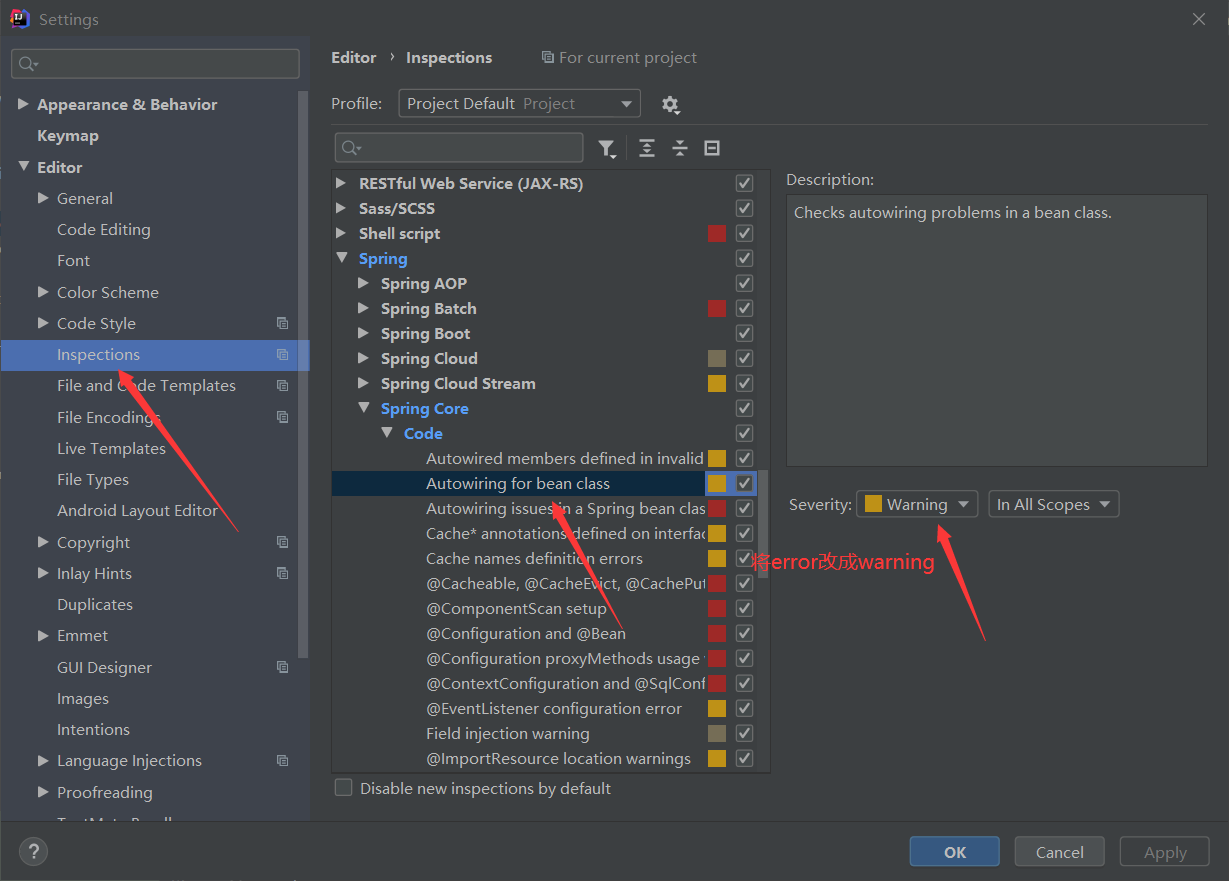This screenshot has width=1229, height=881.
Task: Click the project-level copy icon beside Code Style
Action: point(282,323)
